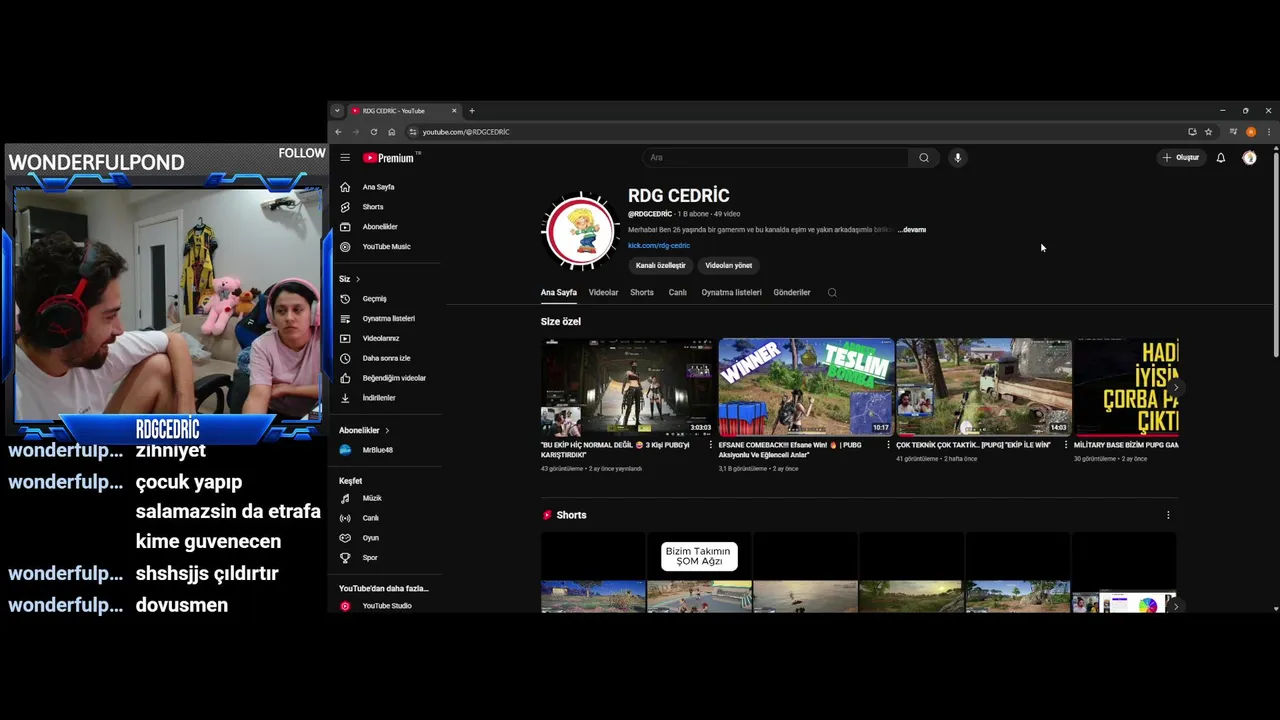The image size is (1280, 720).
Task: Click the Kanalı özelleştir button
Action: [661, 266]
